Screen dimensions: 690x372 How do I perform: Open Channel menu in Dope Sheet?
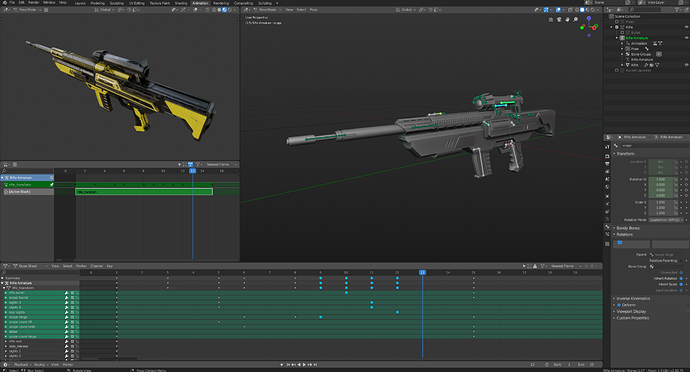pos(96,266)
